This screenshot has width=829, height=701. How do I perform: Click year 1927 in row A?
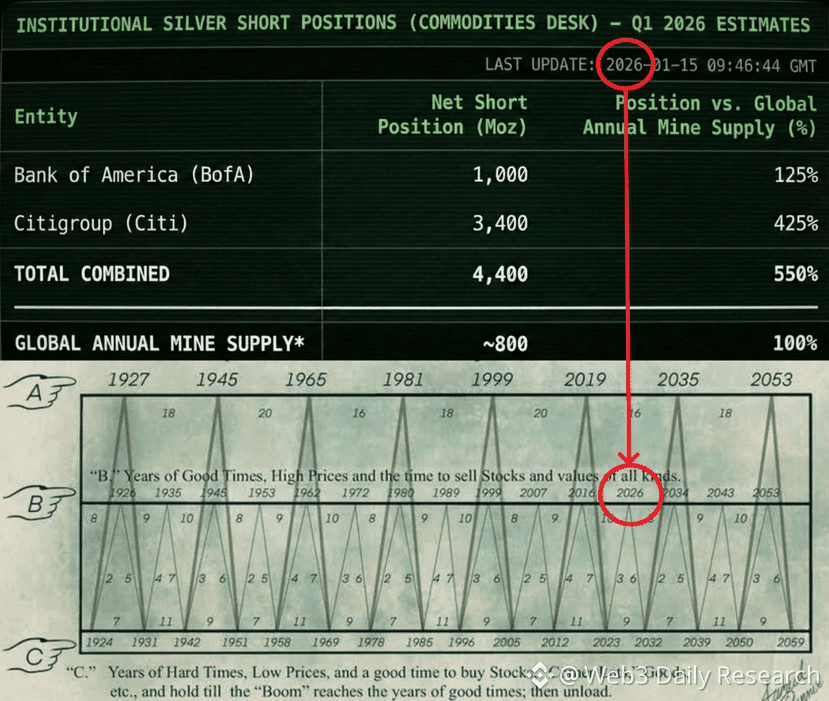[128, 380]
